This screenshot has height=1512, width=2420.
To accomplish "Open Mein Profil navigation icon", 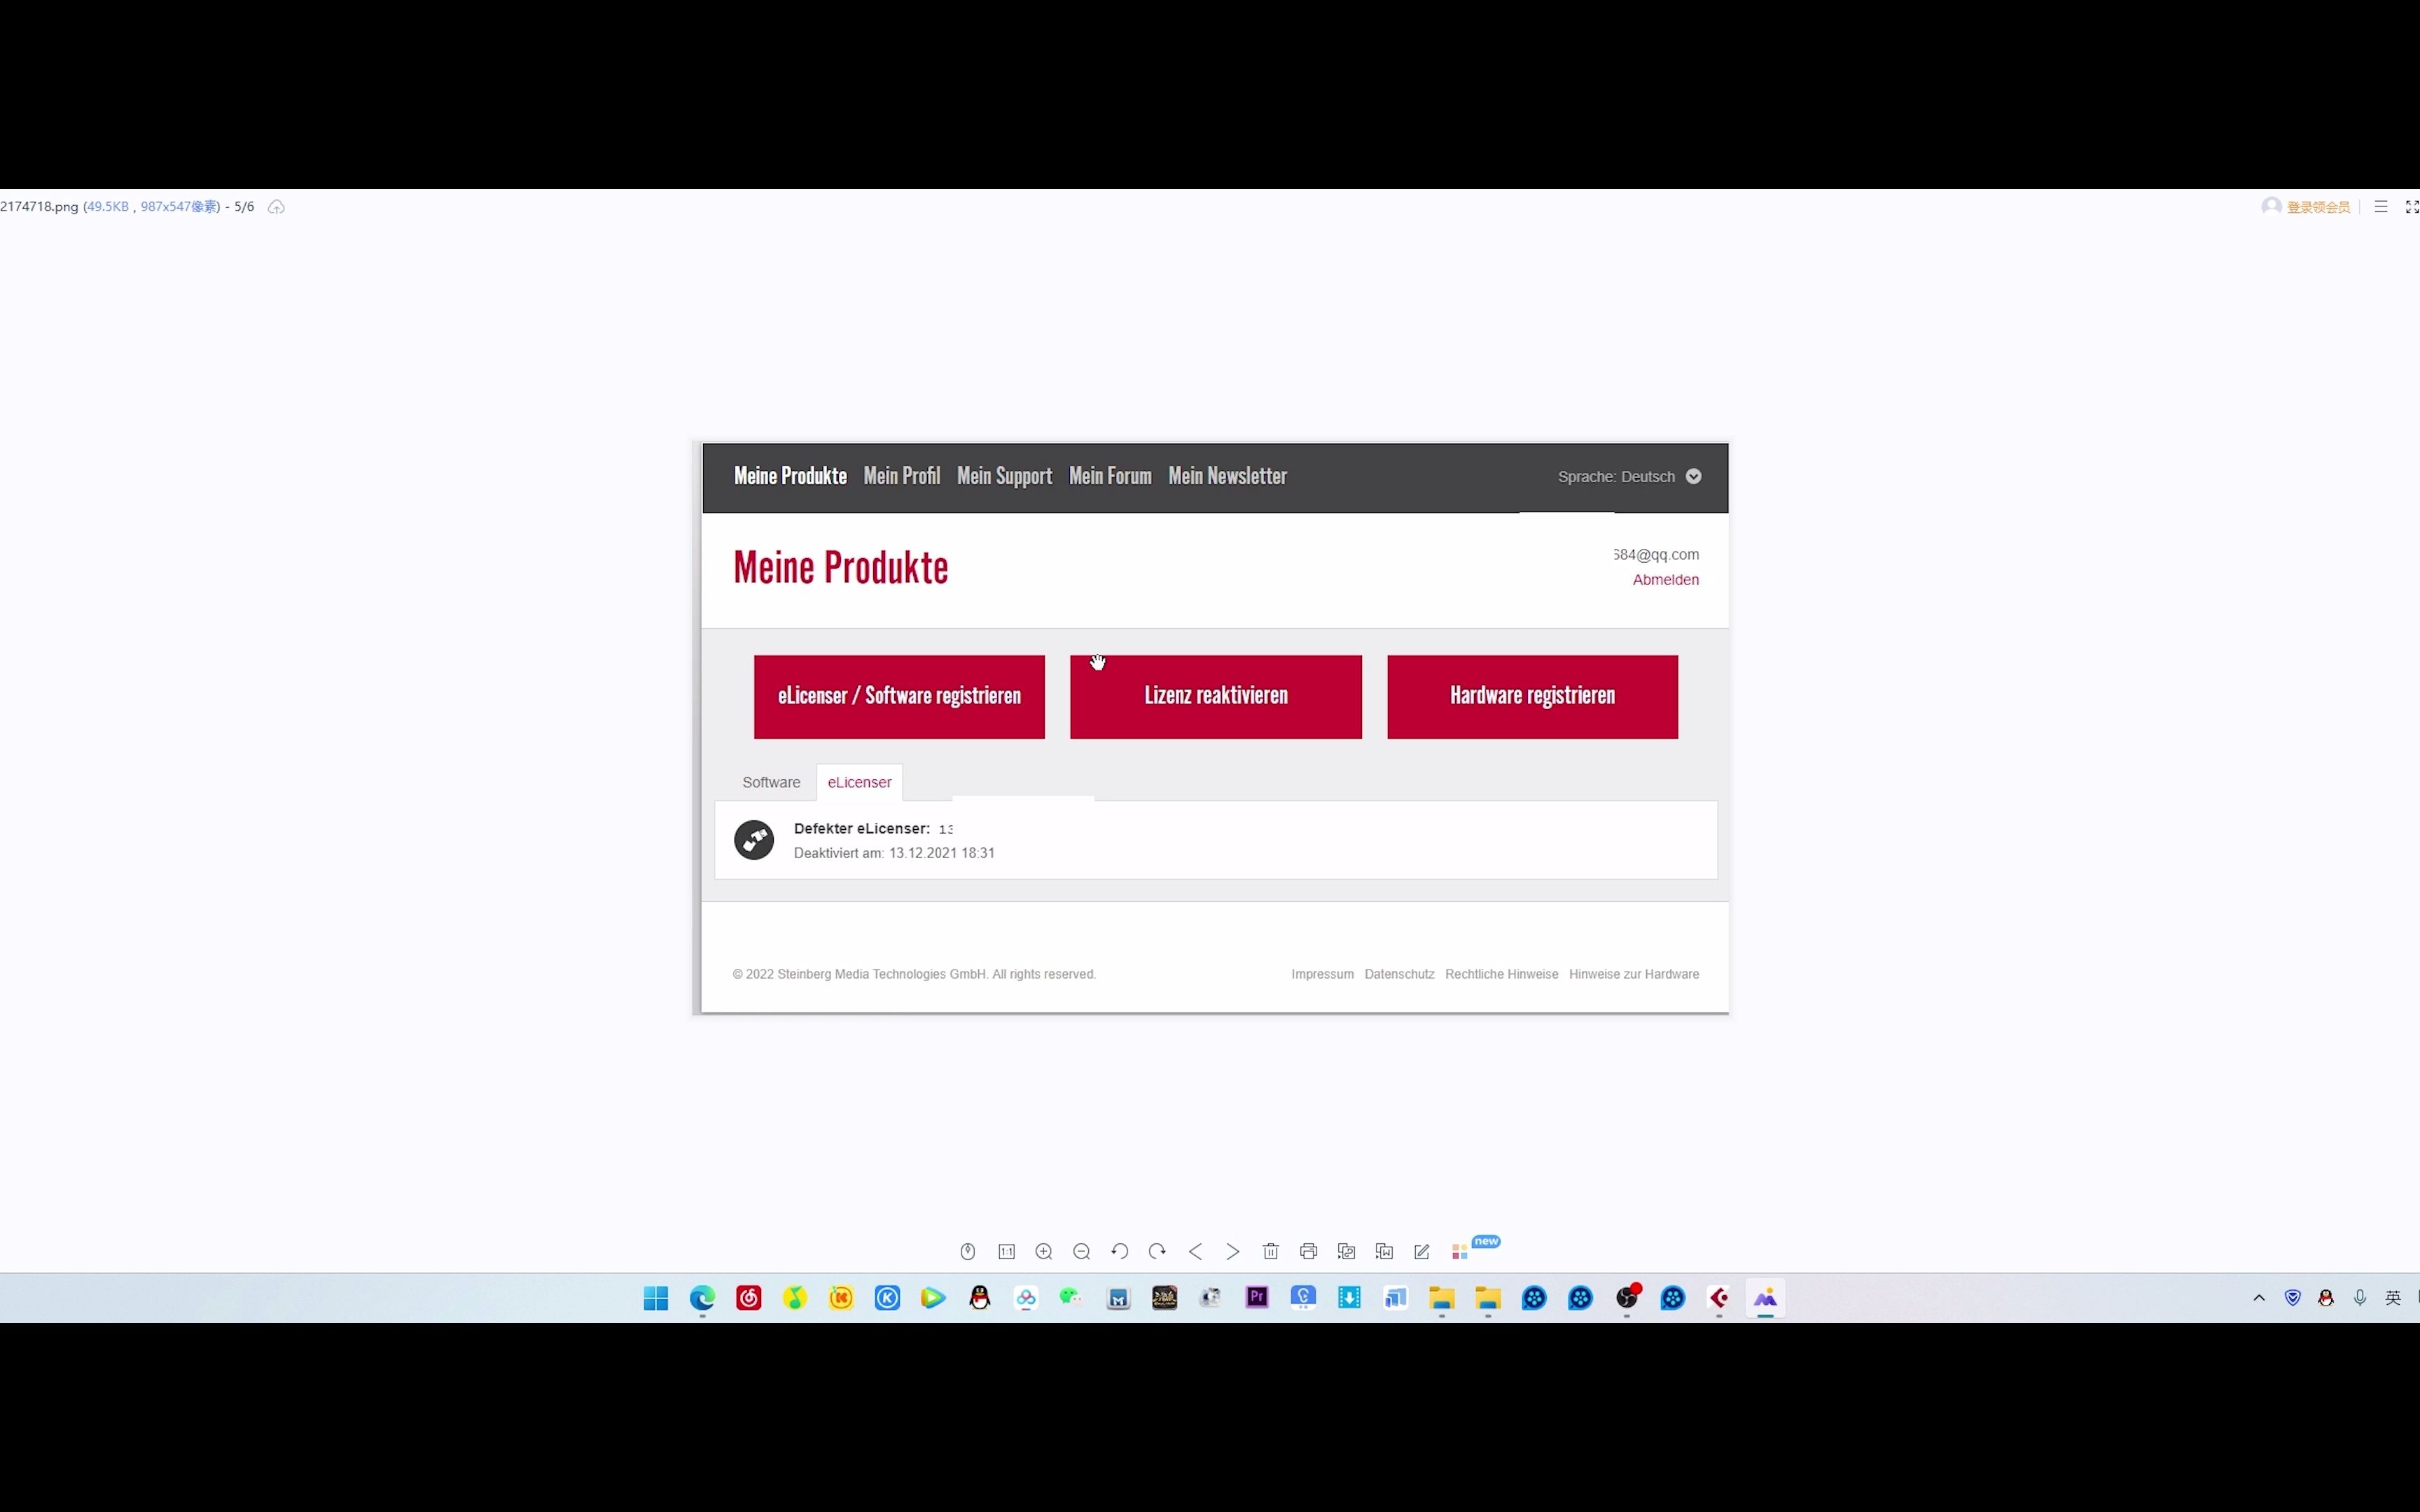I will pos(900,475).
